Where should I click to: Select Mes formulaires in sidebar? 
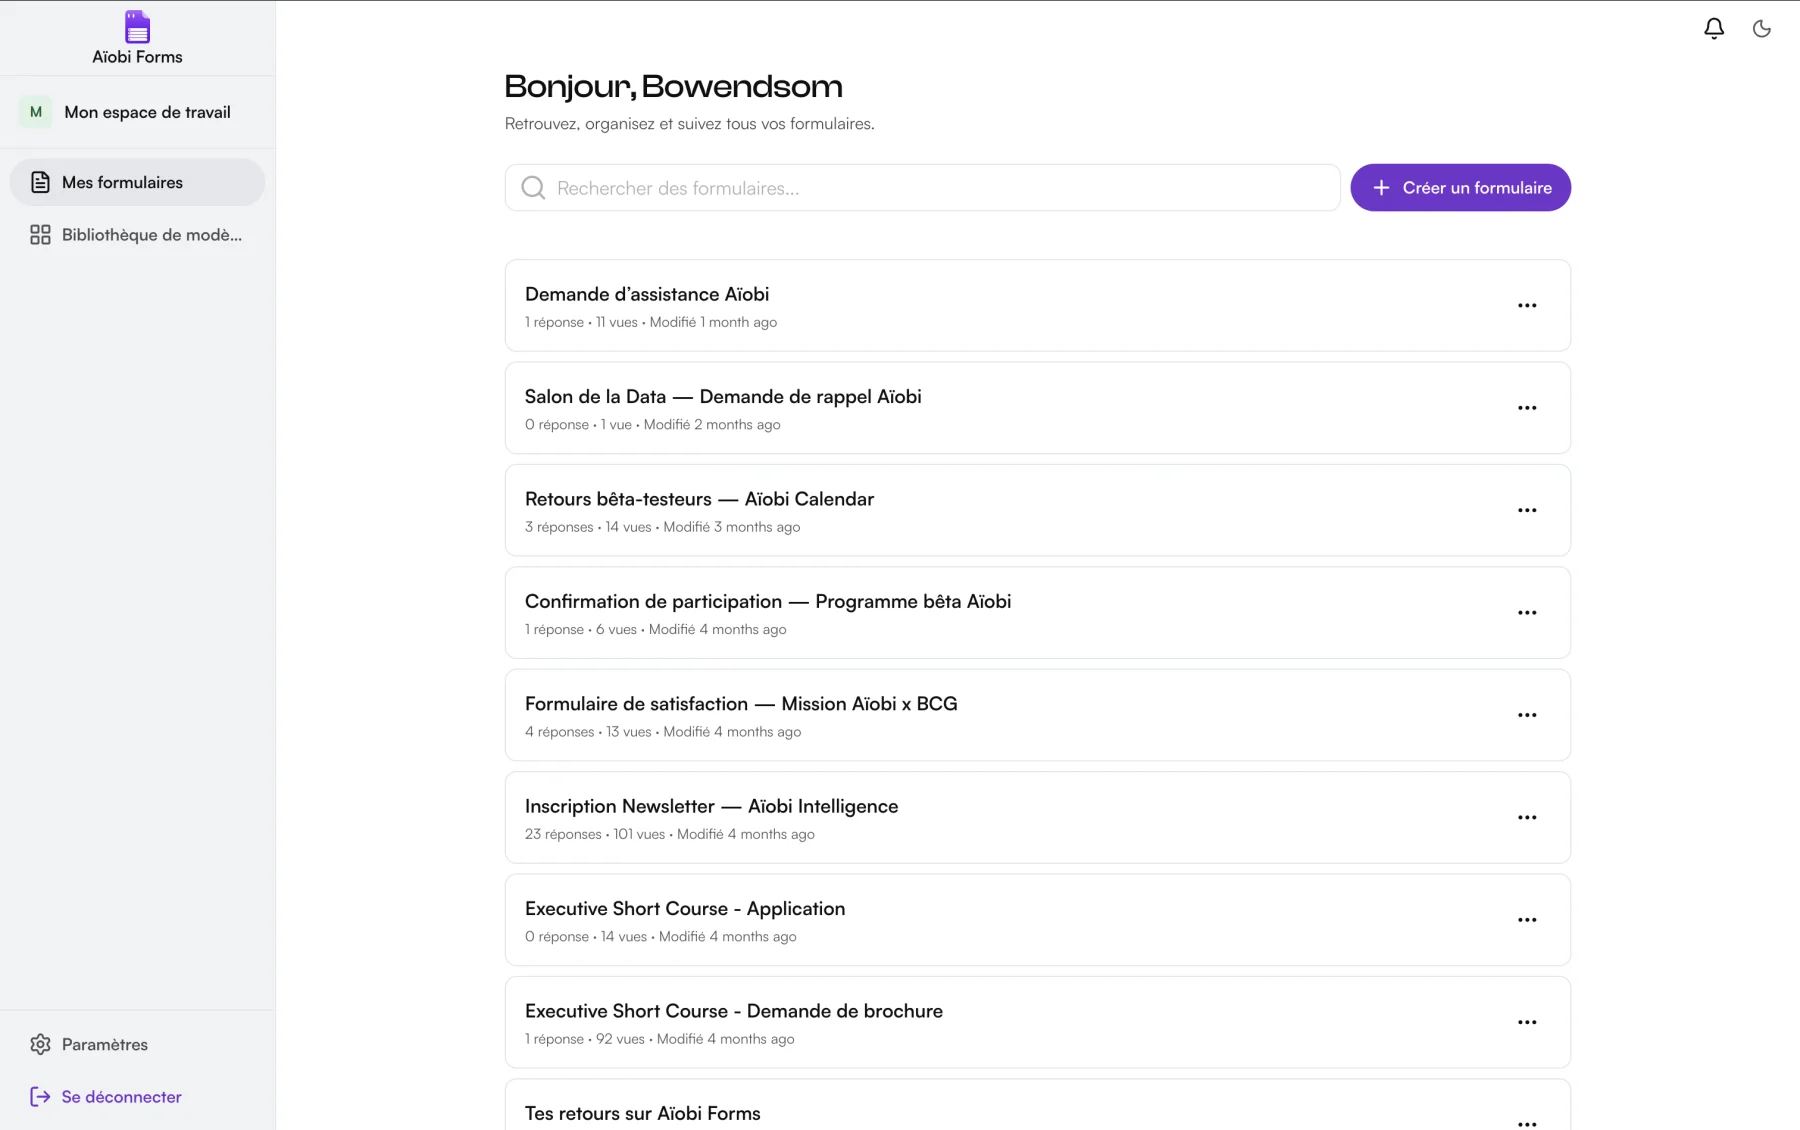pos(137,182)
